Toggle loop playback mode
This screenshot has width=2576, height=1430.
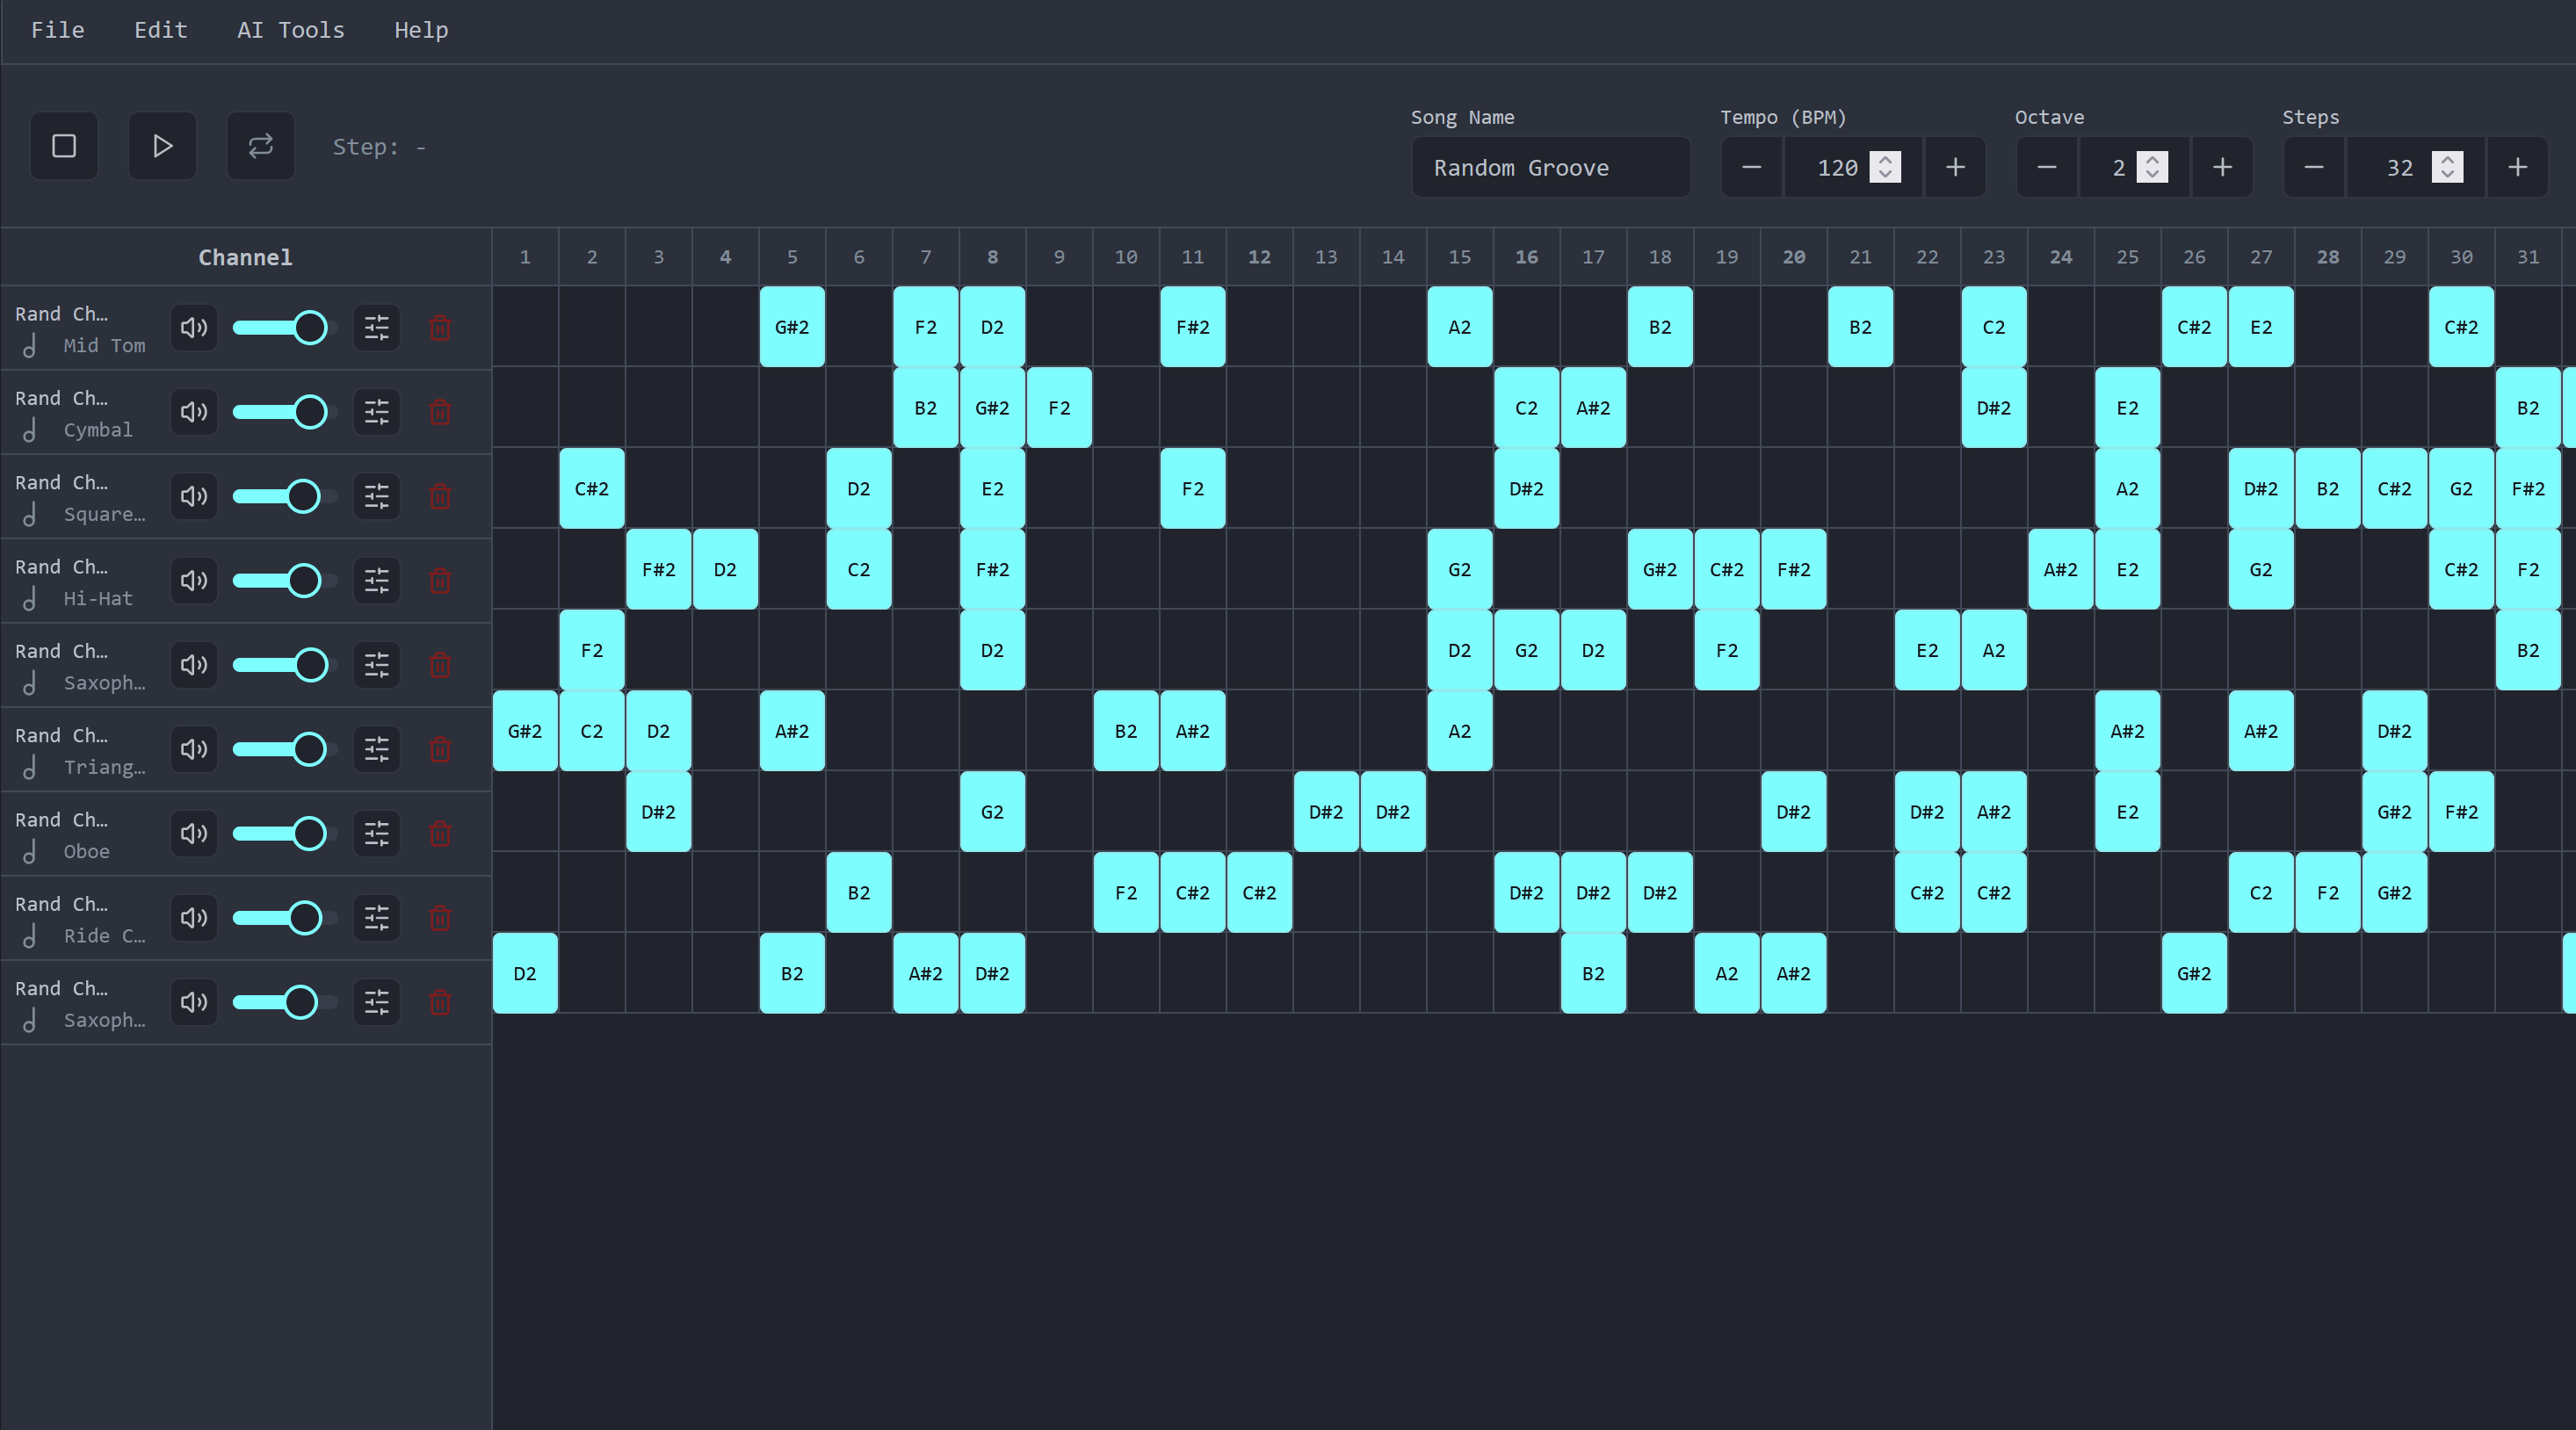coord(261,146)
